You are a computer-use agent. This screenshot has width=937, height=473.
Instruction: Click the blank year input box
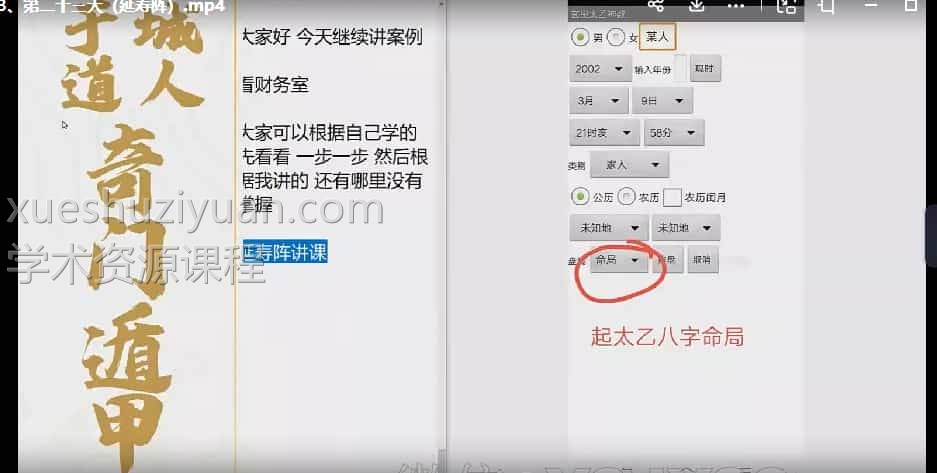click(680, 69)
